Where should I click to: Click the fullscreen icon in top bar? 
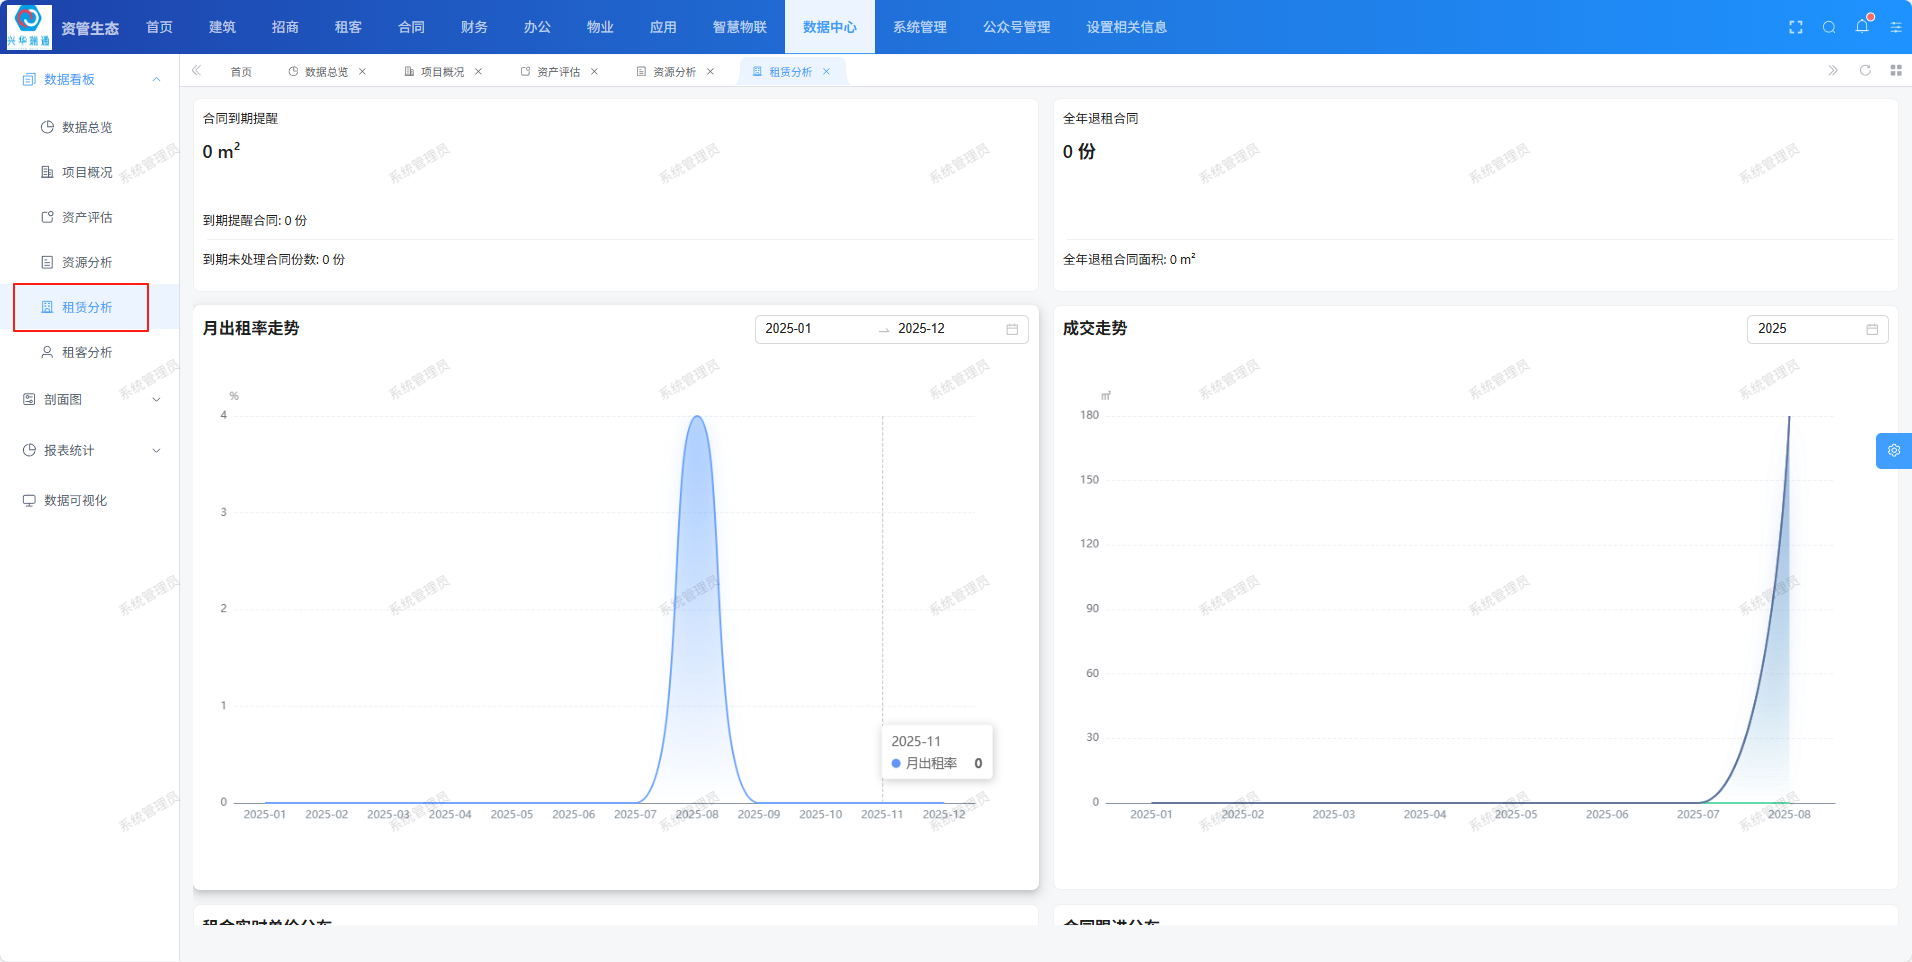point(1795,27)
